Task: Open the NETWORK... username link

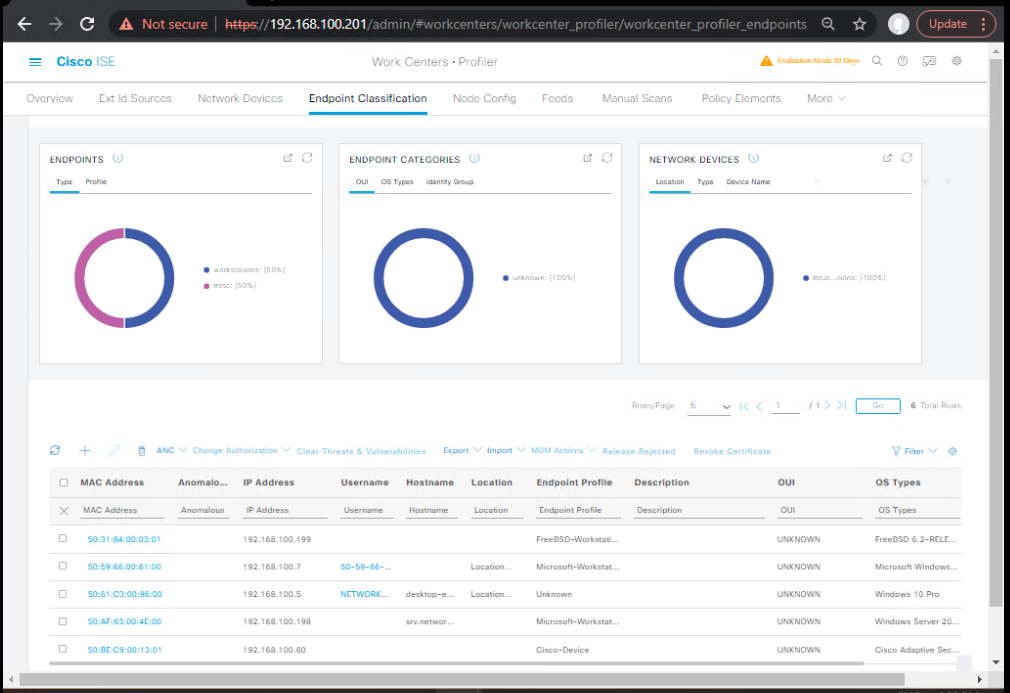Action: [364, 594]
